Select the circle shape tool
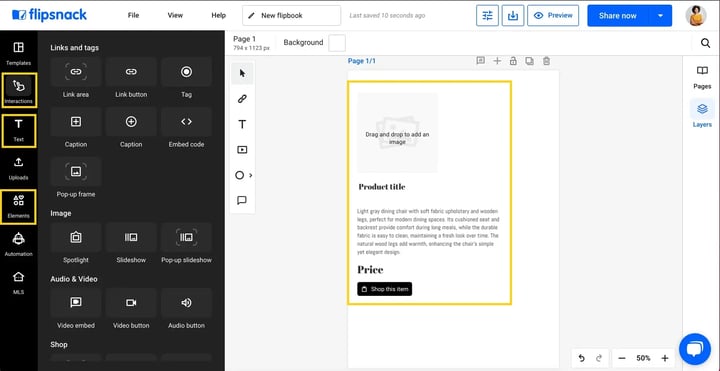 (239, 175)
